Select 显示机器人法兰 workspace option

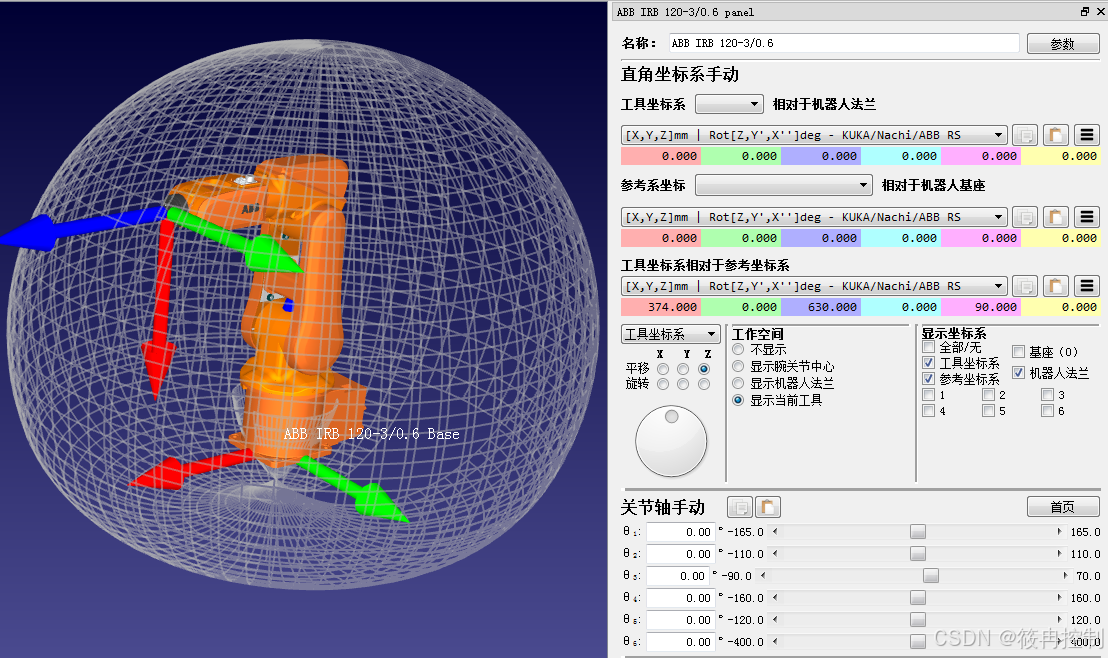(738, 383)
